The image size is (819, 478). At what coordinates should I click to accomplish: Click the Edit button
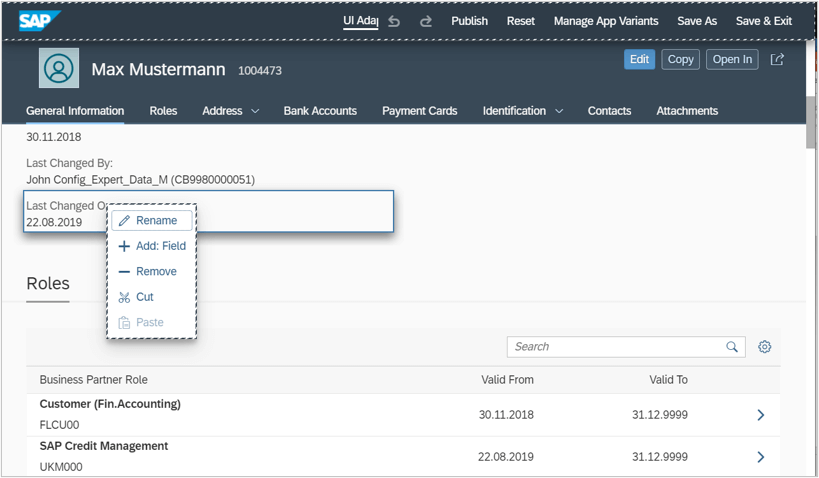[x=639, y=60]
